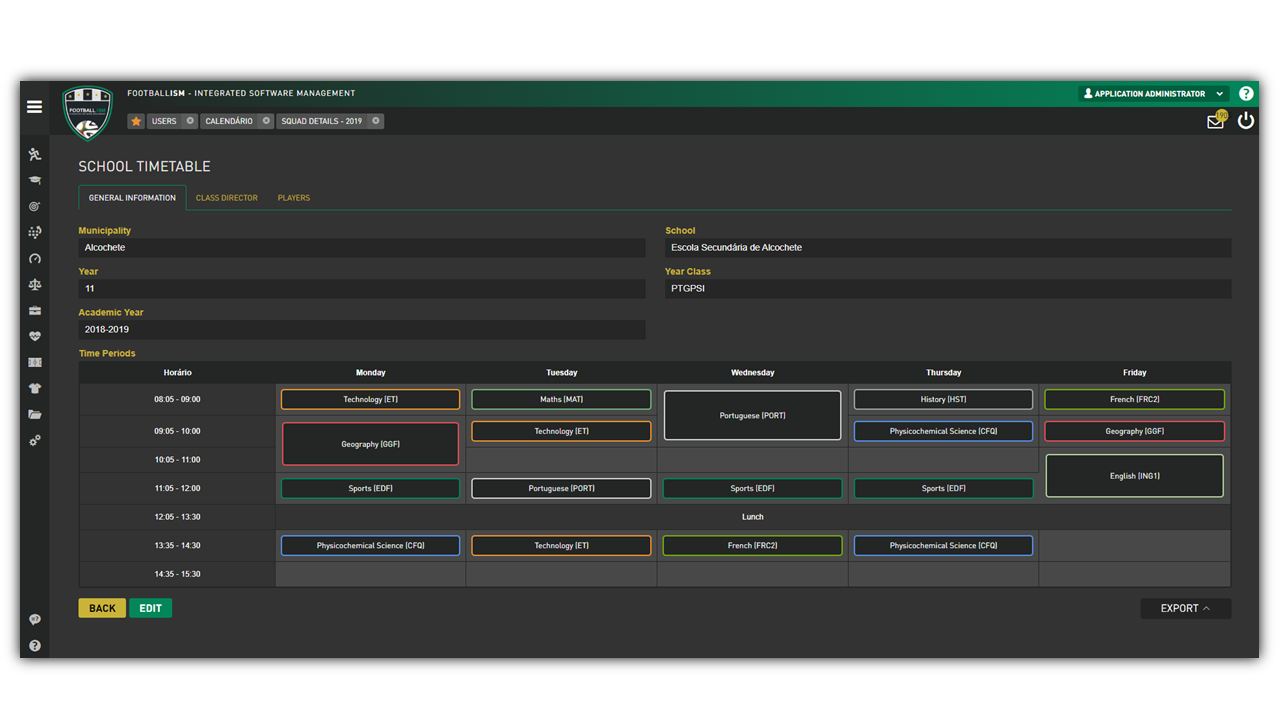Open the balance scales legal icon
This screenshot has height=720, width=1280.
click(35, 284)
